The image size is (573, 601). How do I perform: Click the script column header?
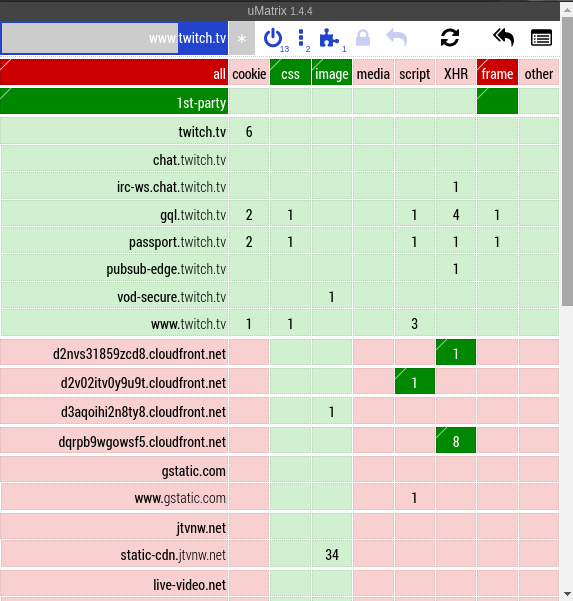click(x=414, y=72)
